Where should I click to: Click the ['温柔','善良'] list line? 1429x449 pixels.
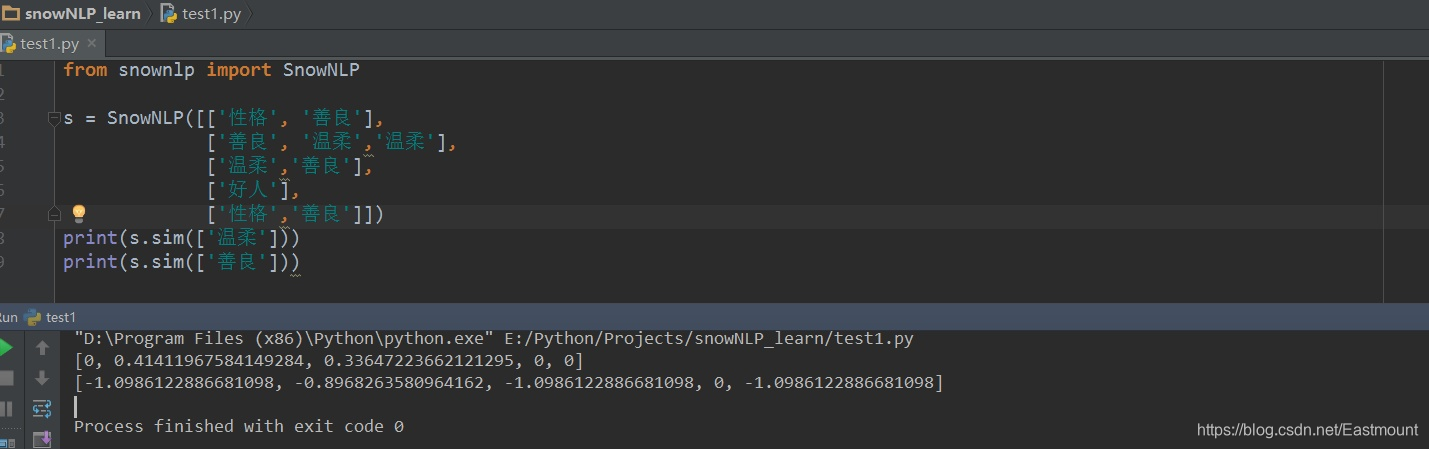[x=289, y=166]
